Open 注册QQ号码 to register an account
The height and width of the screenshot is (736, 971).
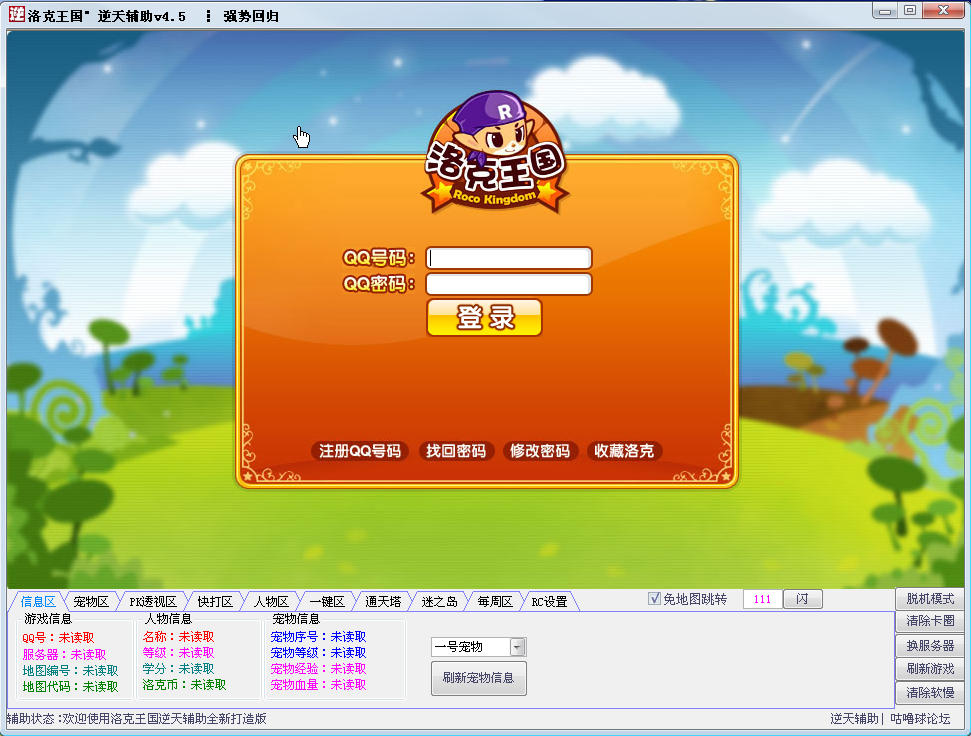pos(360,451)
